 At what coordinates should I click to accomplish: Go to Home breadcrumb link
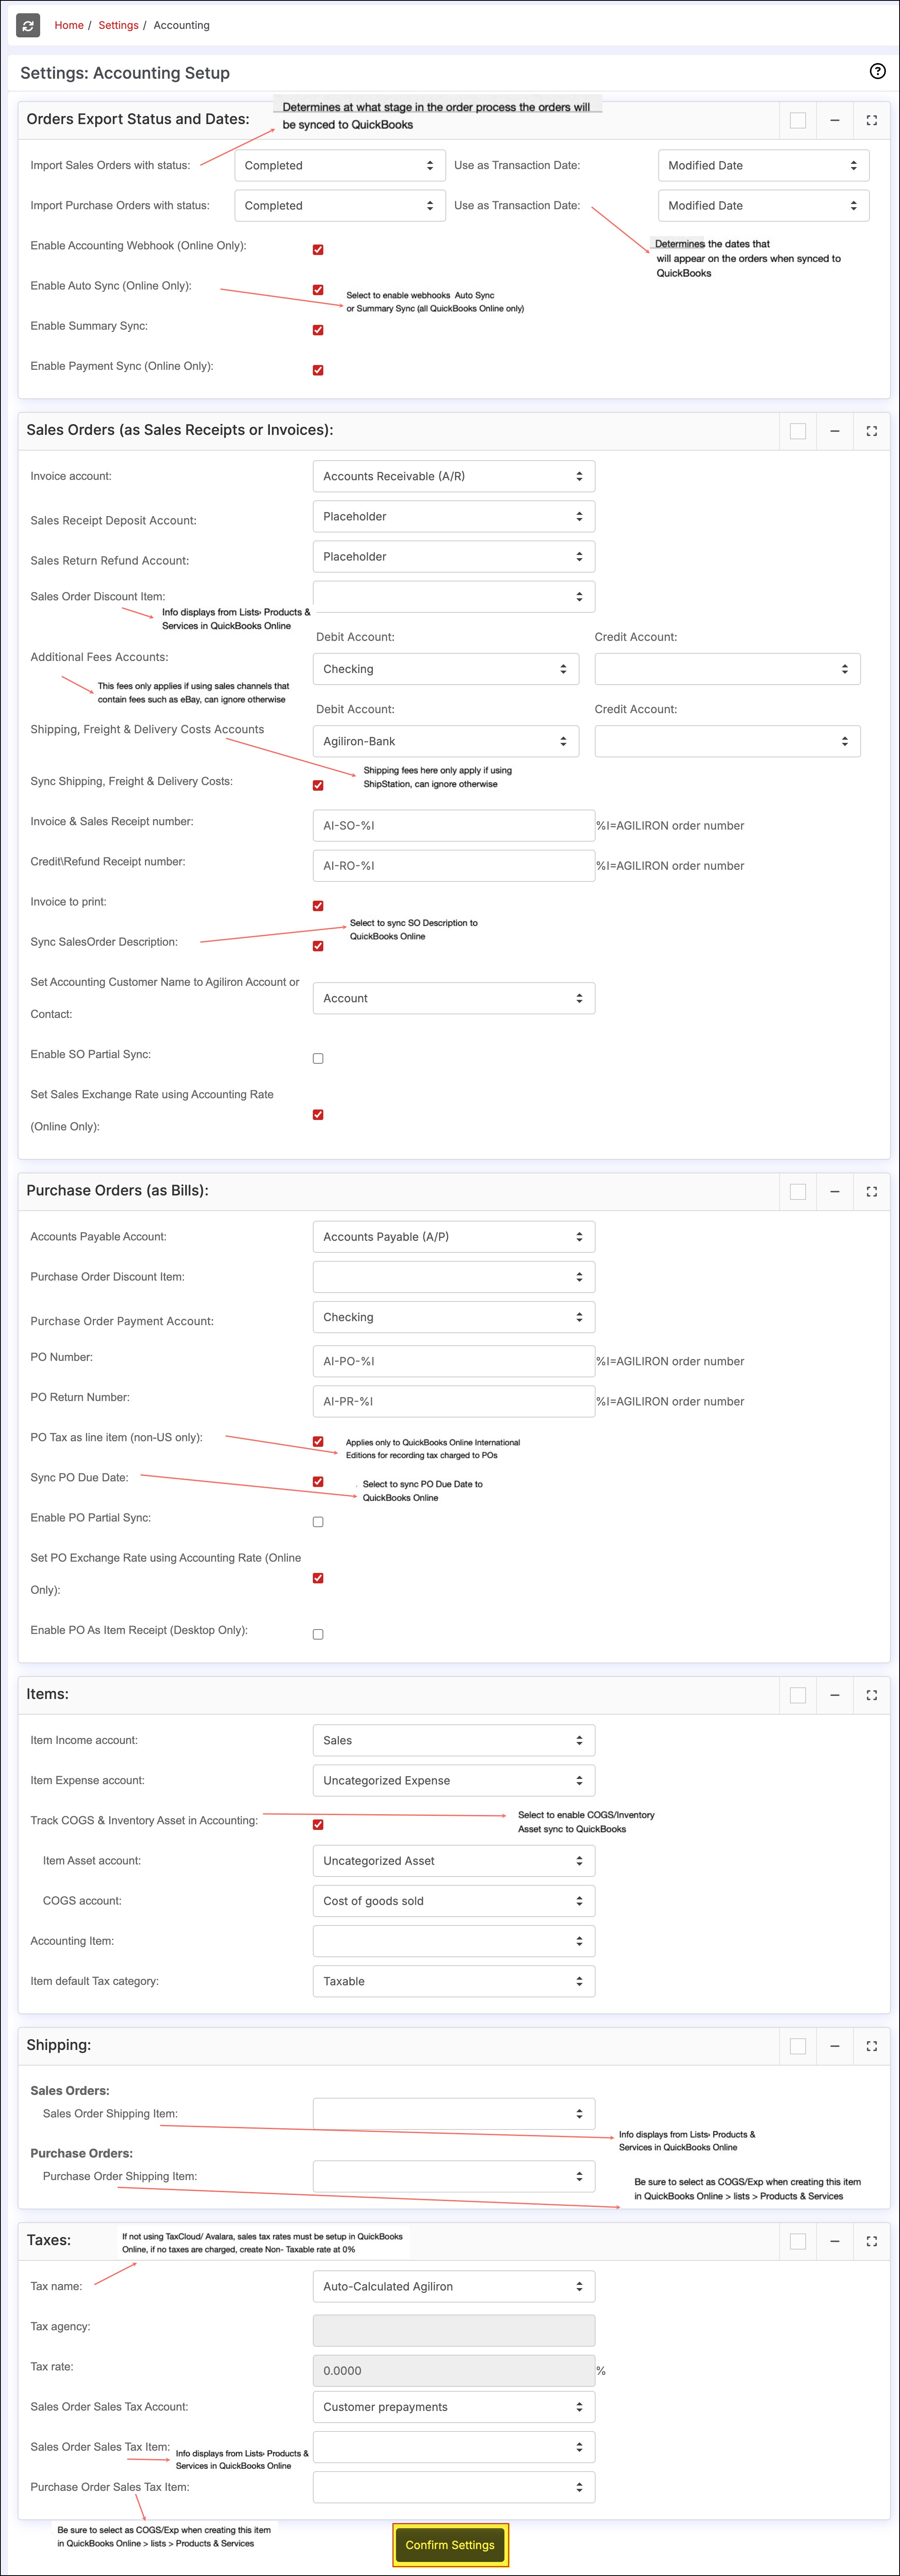[x=69, y=25]
